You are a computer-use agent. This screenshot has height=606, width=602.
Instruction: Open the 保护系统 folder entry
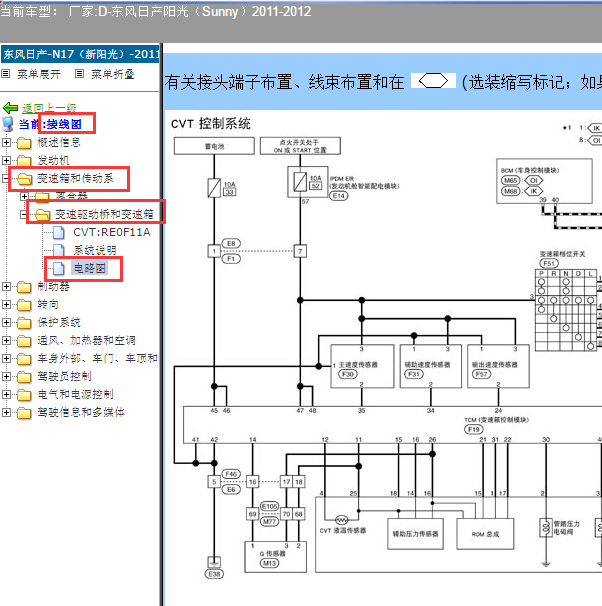59,322
